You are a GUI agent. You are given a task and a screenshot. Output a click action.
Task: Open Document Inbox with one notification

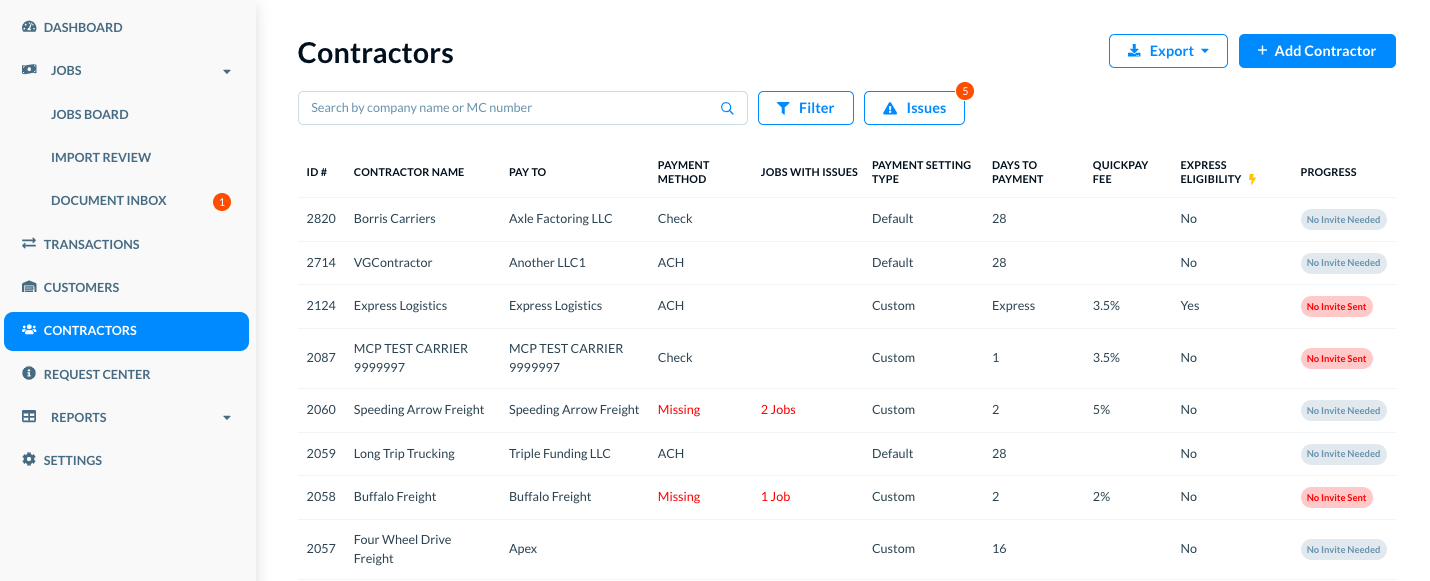109,201
